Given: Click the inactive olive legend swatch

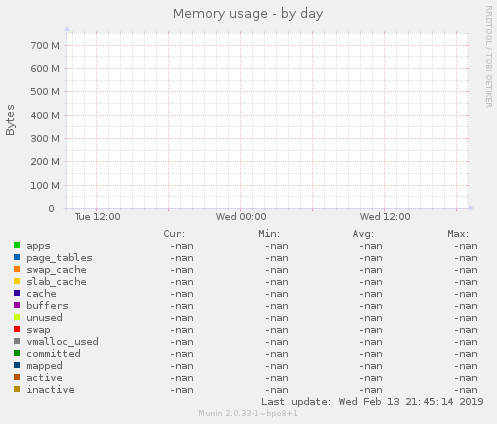Looking at the screenshot, I should pos(17,389).
